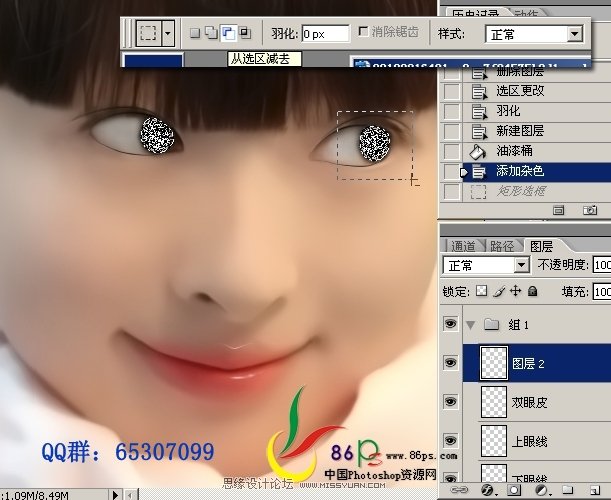Create a new snapshot with camera icon
This screenshot has height=500, width=611.
[590, 210]
